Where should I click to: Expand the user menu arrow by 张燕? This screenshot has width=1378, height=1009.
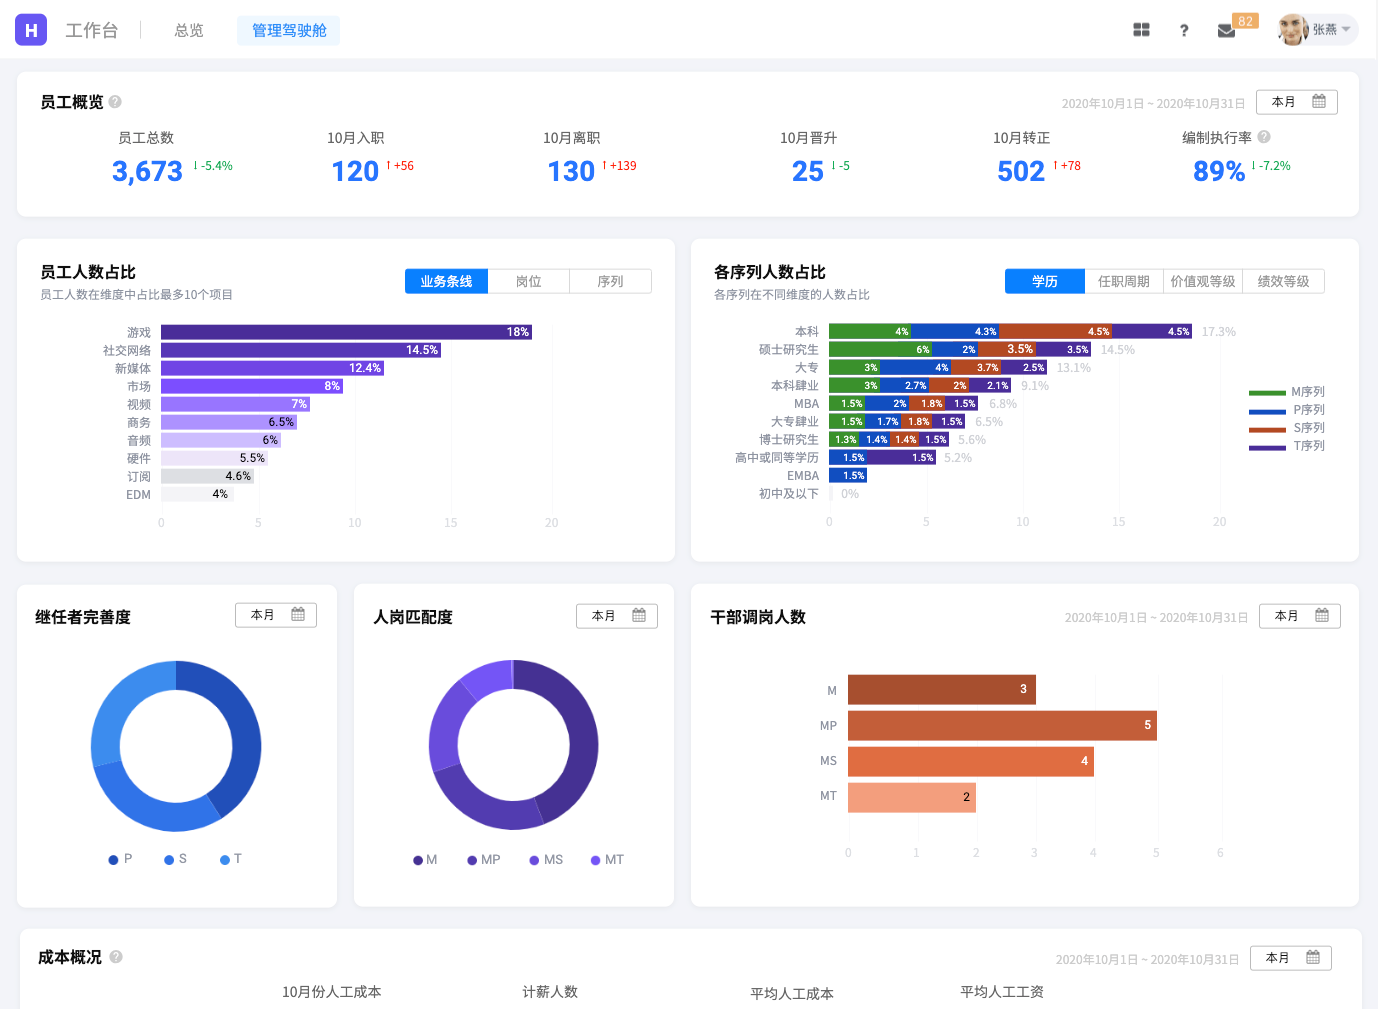(x=1346, y=30)
